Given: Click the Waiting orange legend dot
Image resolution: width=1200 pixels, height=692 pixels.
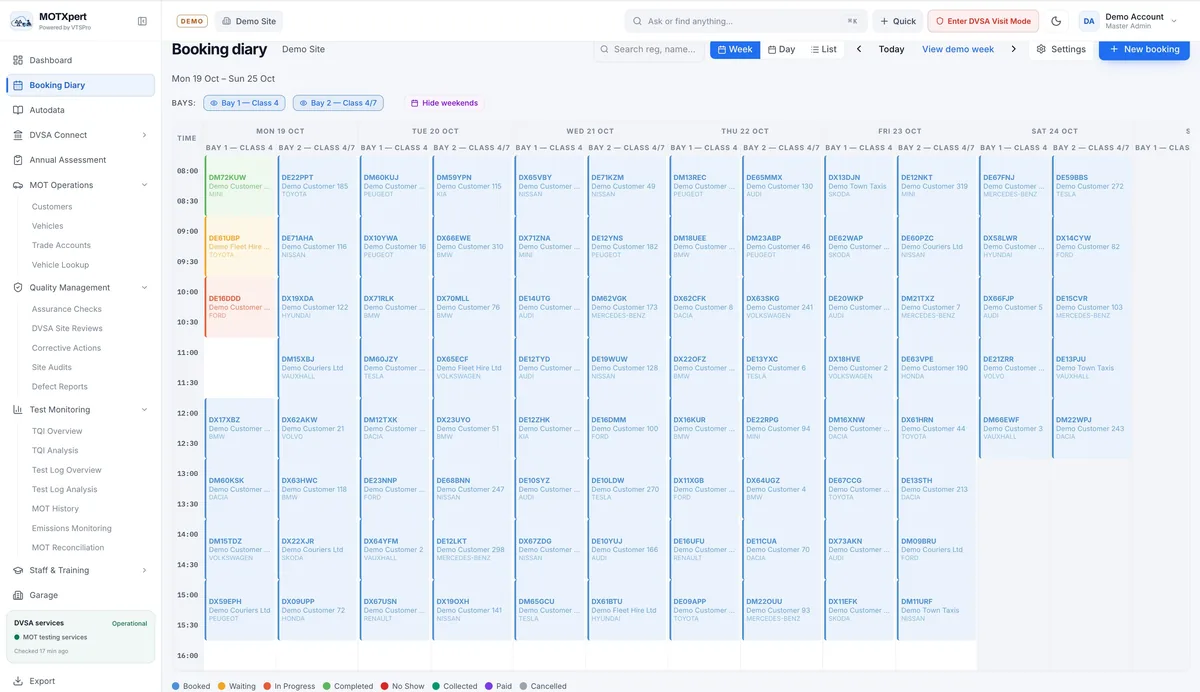Looking at the screenshot, I should 222,686.
